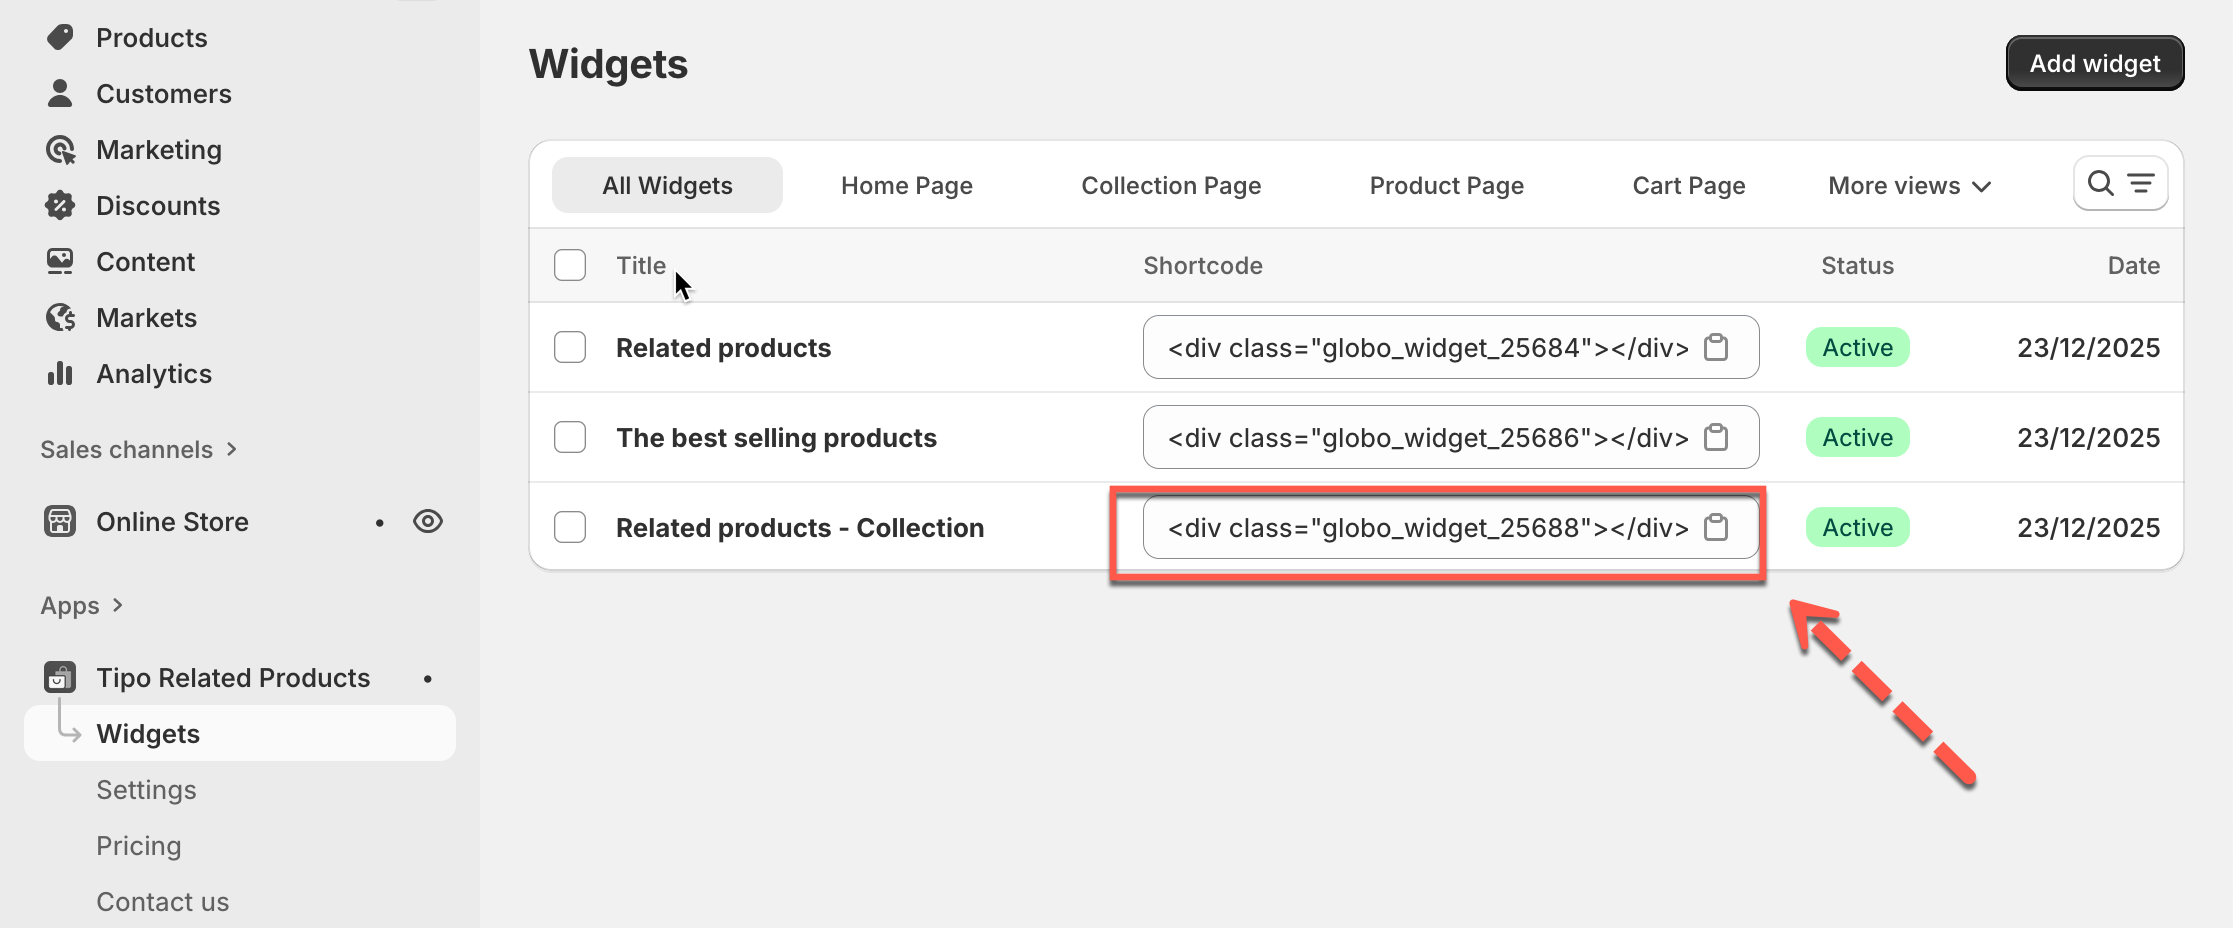Image resolution: width=2234 pixels, height=928 pixels.
Task: Switch to Product Page tab
Action: (1446, 186)
